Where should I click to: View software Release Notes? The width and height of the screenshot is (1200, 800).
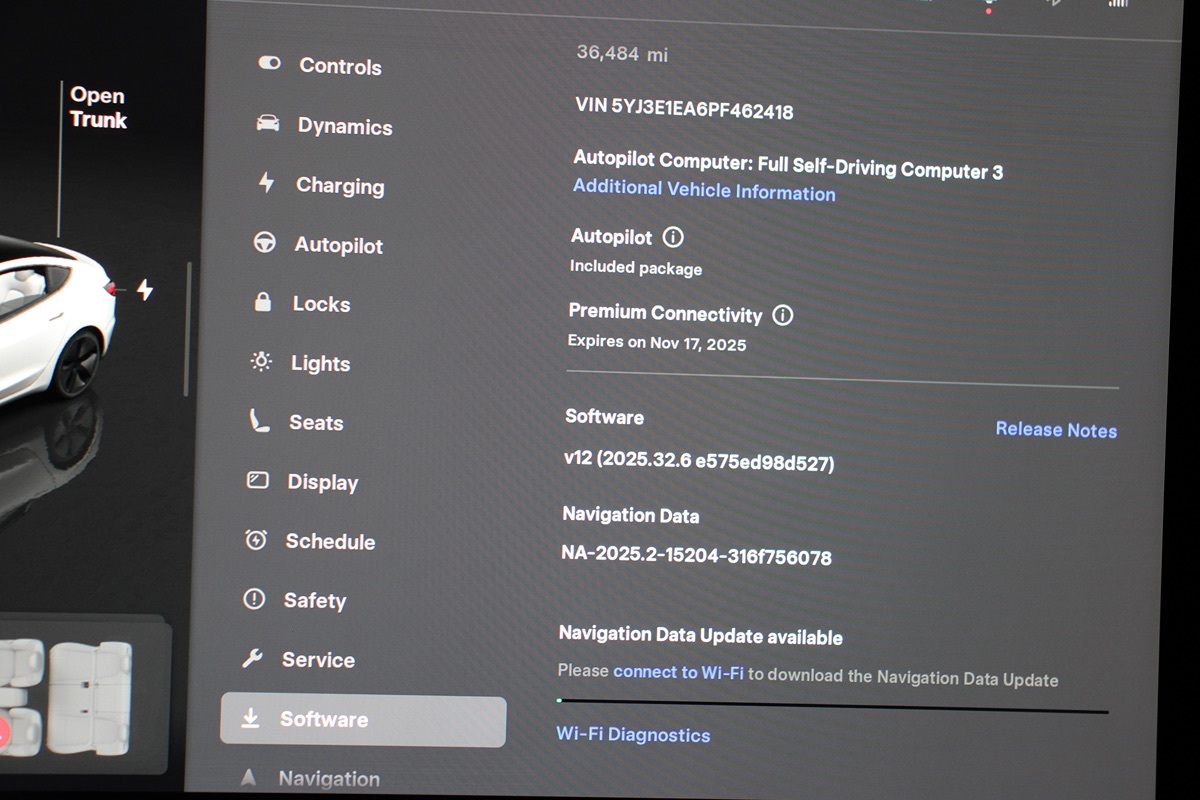pos(1056,430)
